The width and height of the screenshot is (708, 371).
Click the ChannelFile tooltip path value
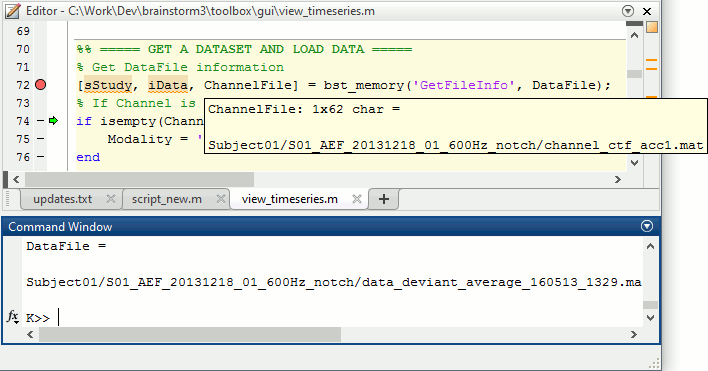point(456,145)
